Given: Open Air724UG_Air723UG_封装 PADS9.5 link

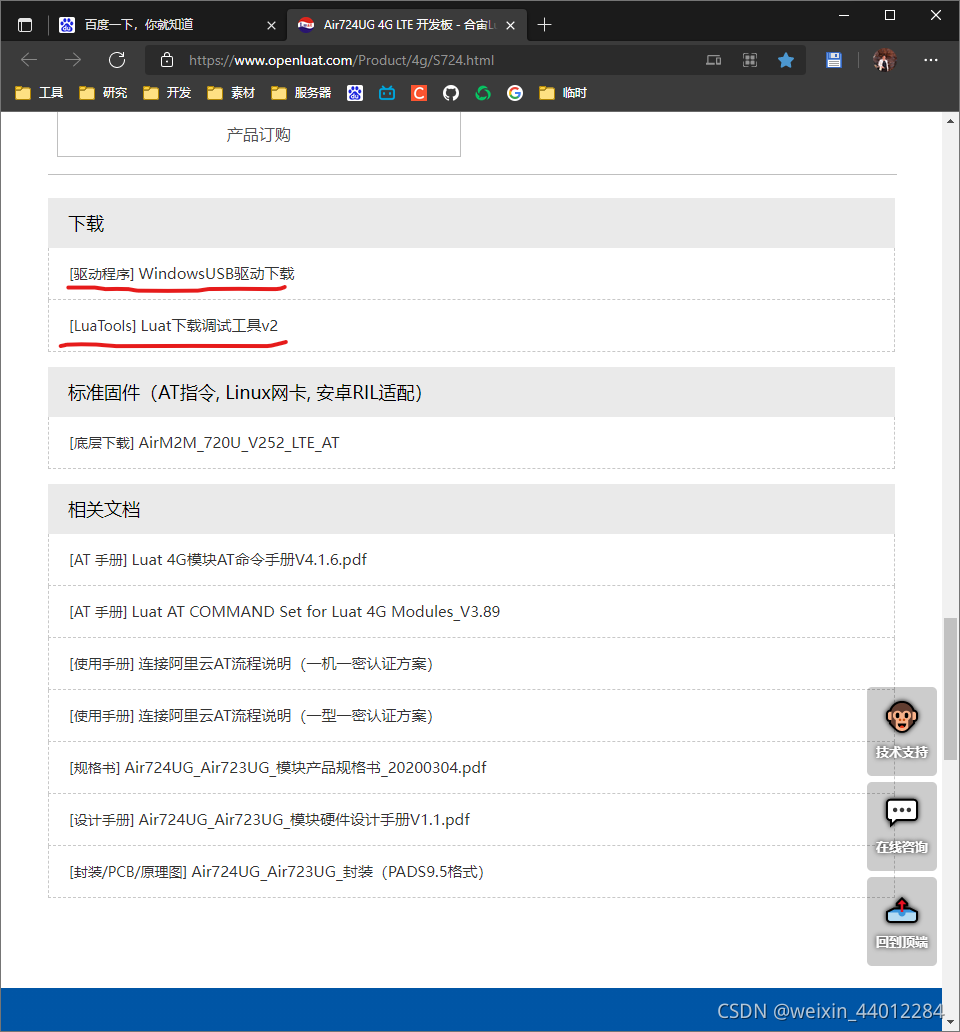Looking at the screenshot, I should coord(276,872).
